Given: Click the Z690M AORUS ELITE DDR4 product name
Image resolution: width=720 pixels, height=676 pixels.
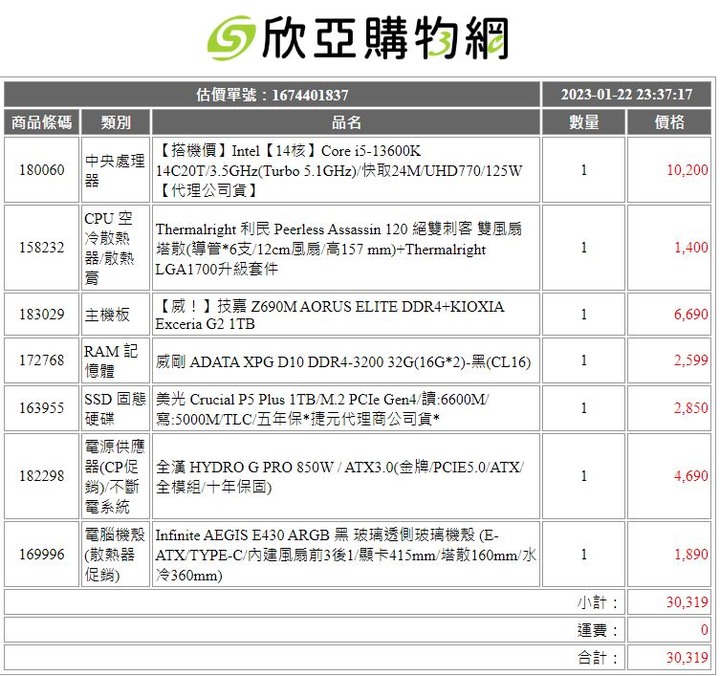Looking at the screenshot, I should (x=330, y=315).
